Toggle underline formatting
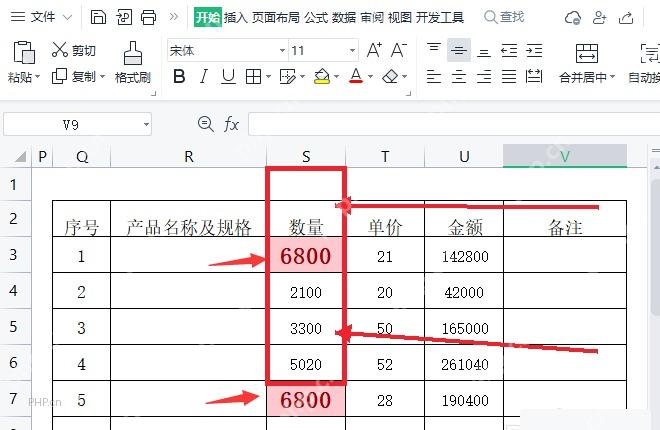Viewport: 660px width, 430px height. 228,76
